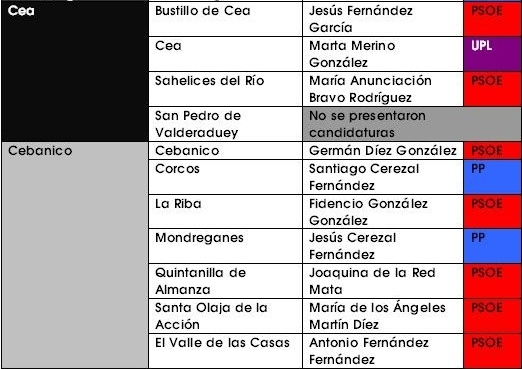Click the Bustillo de Cea cell
Viewport: 522px width, 369px height.
coord(225,19)
